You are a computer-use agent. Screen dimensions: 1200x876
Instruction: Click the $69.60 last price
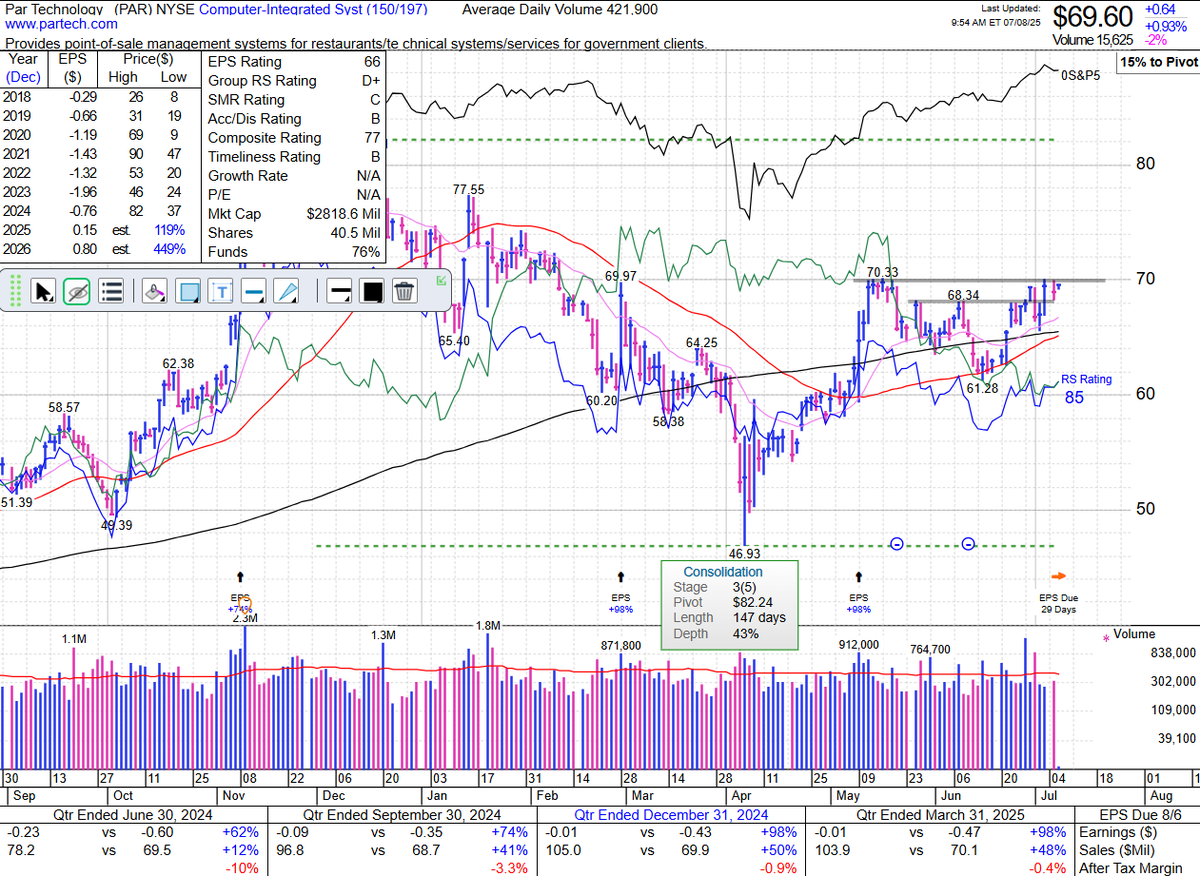1092,17
